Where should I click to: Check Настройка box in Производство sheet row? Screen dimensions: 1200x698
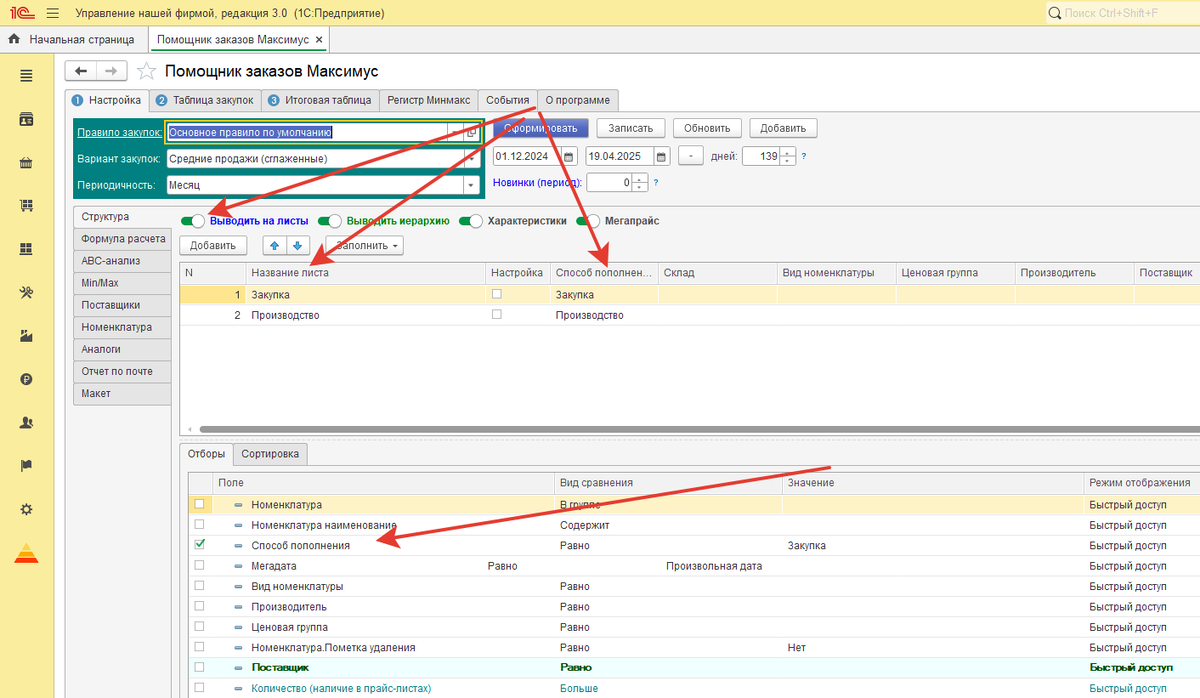[x=497, y=314]
